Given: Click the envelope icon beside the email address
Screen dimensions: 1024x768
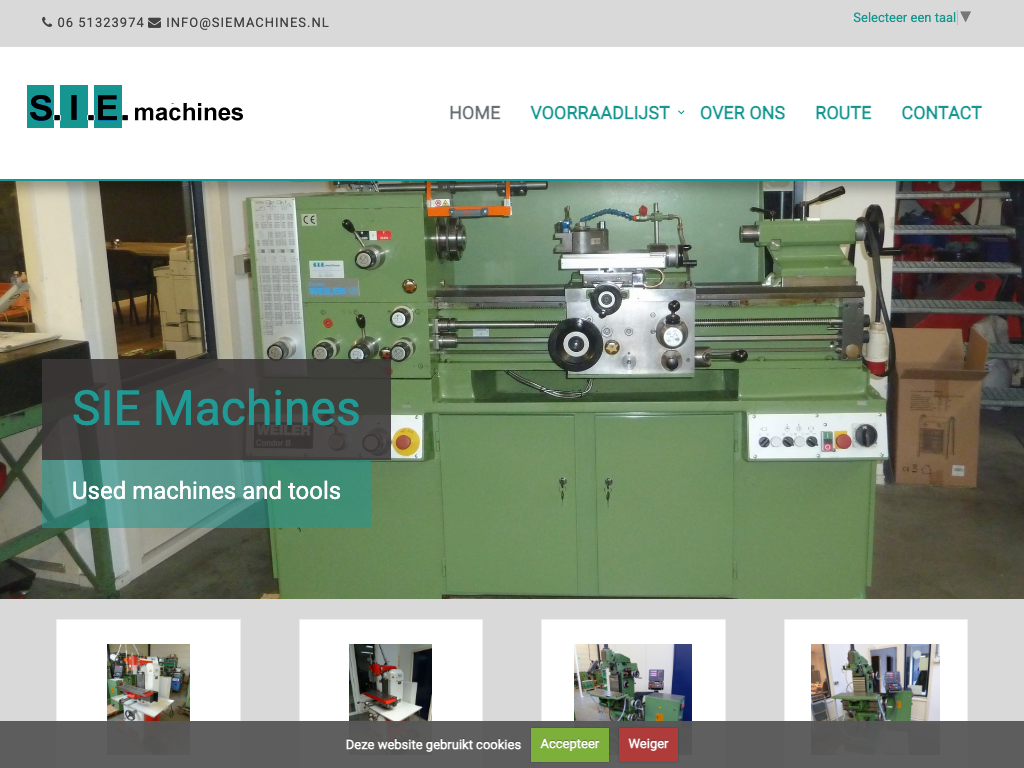Looking at the screenshot, I should coord(154,22).
